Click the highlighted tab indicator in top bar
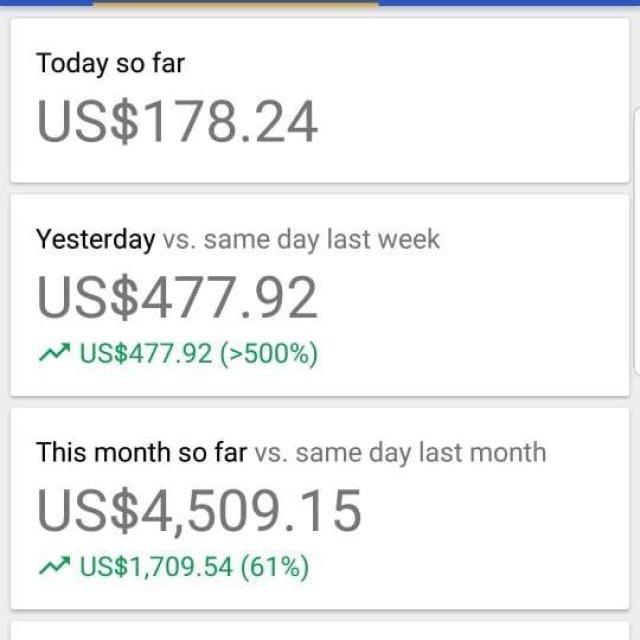Screen dimensions: 640x640 point(236,3)
